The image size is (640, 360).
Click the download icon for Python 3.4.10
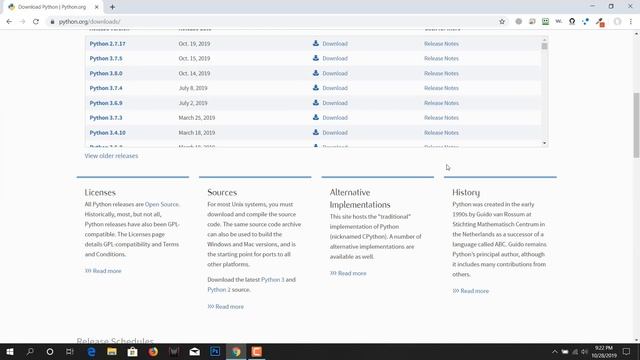pyautogui.click(x=316, y=132)
